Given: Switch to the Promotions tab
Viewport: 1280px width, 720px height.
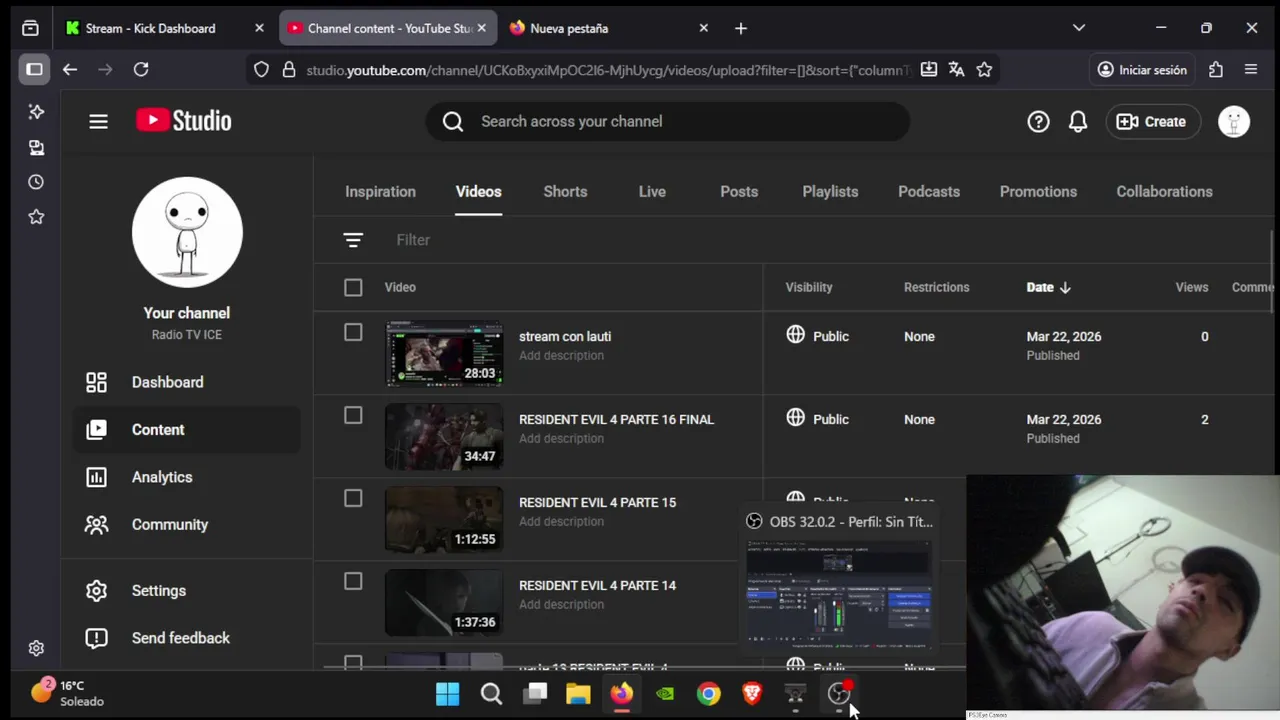Looking at the screenshot, I should (1038, 192).
